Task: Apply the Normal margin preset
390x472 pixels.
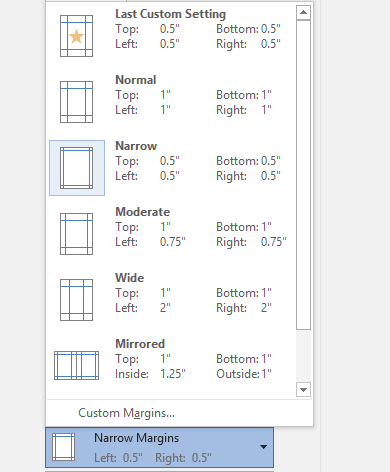Action: pos(170,102)
